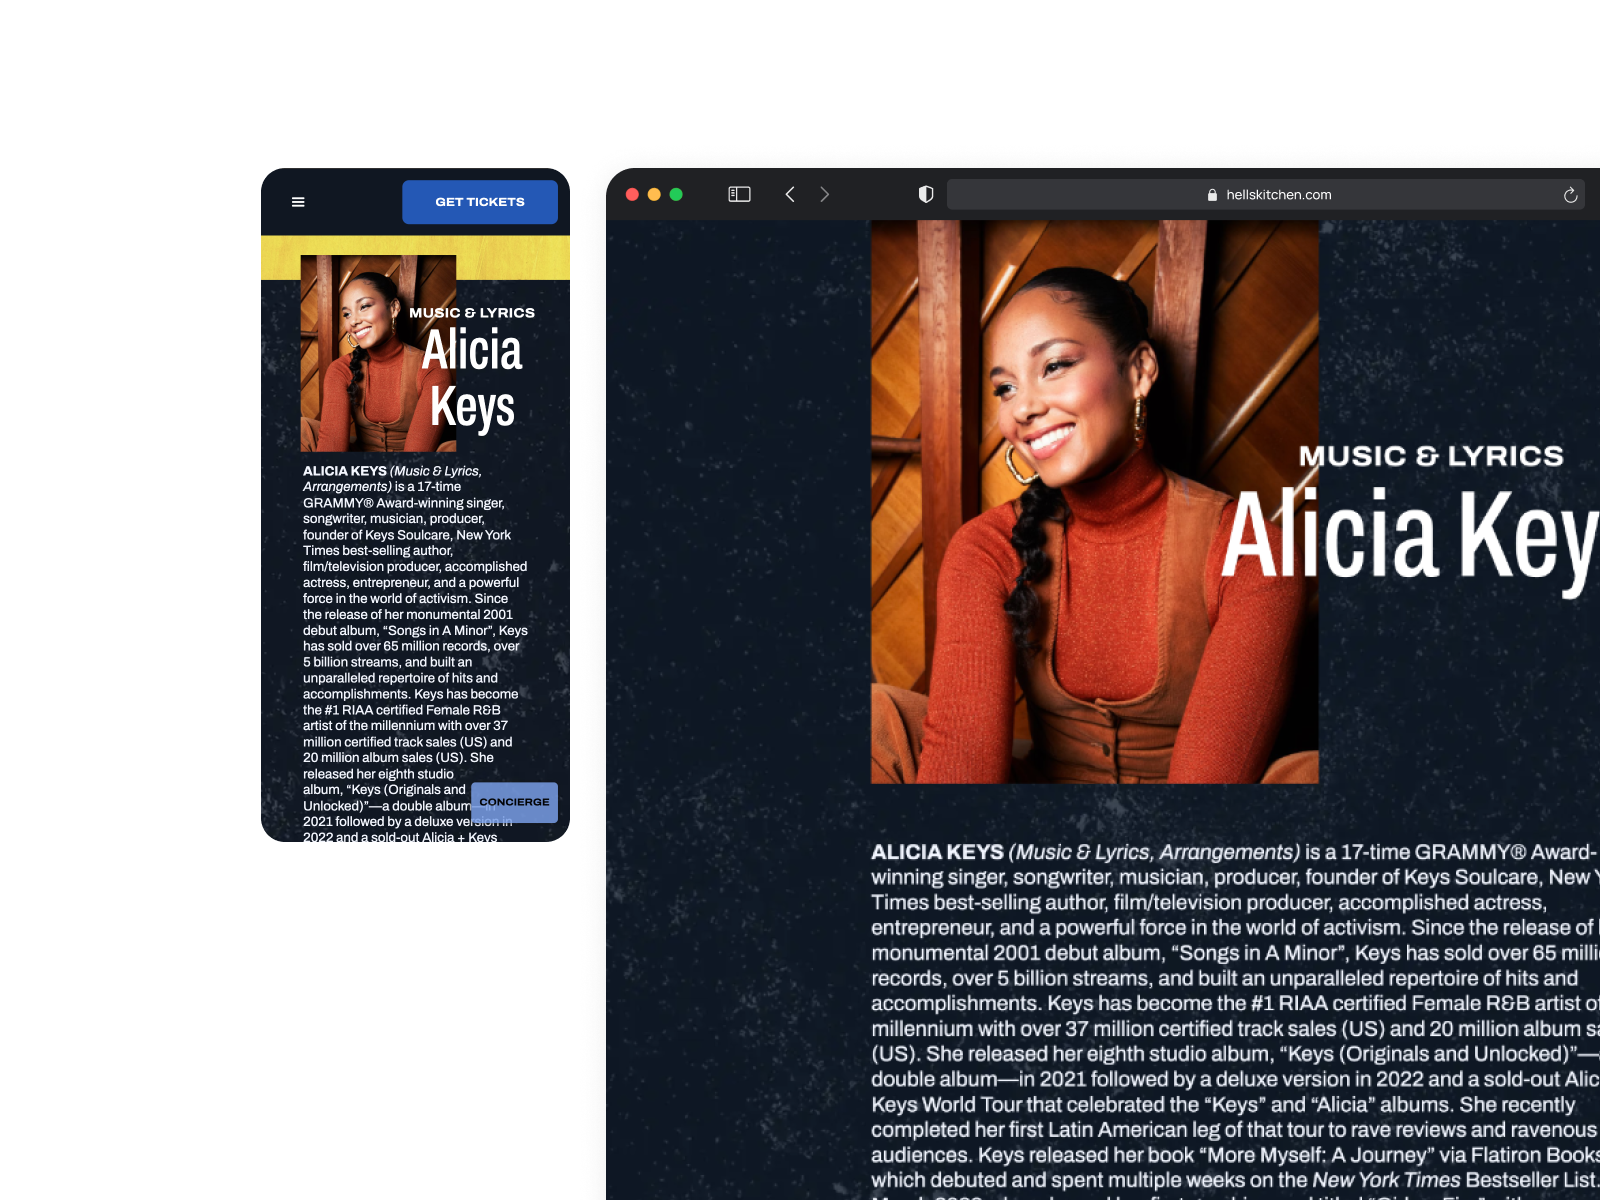Go forward with the browser forward arrow

pos(824,194)
